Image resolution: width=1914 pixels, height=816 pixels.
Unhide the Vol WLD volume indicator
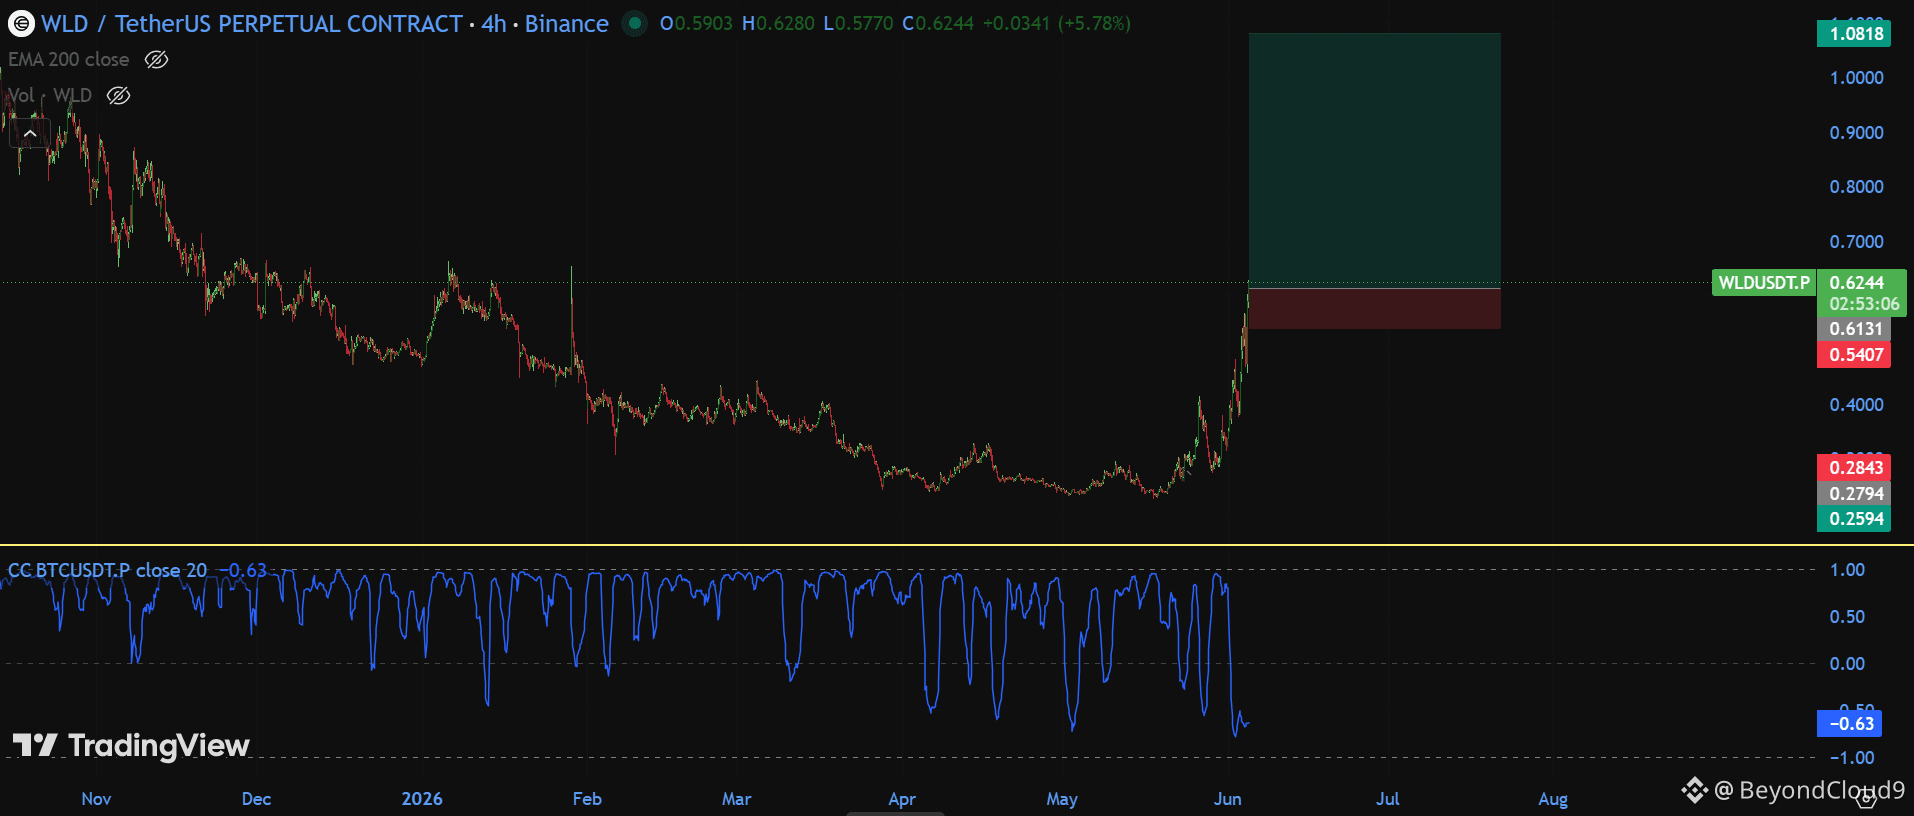click(x=119, y=96)
